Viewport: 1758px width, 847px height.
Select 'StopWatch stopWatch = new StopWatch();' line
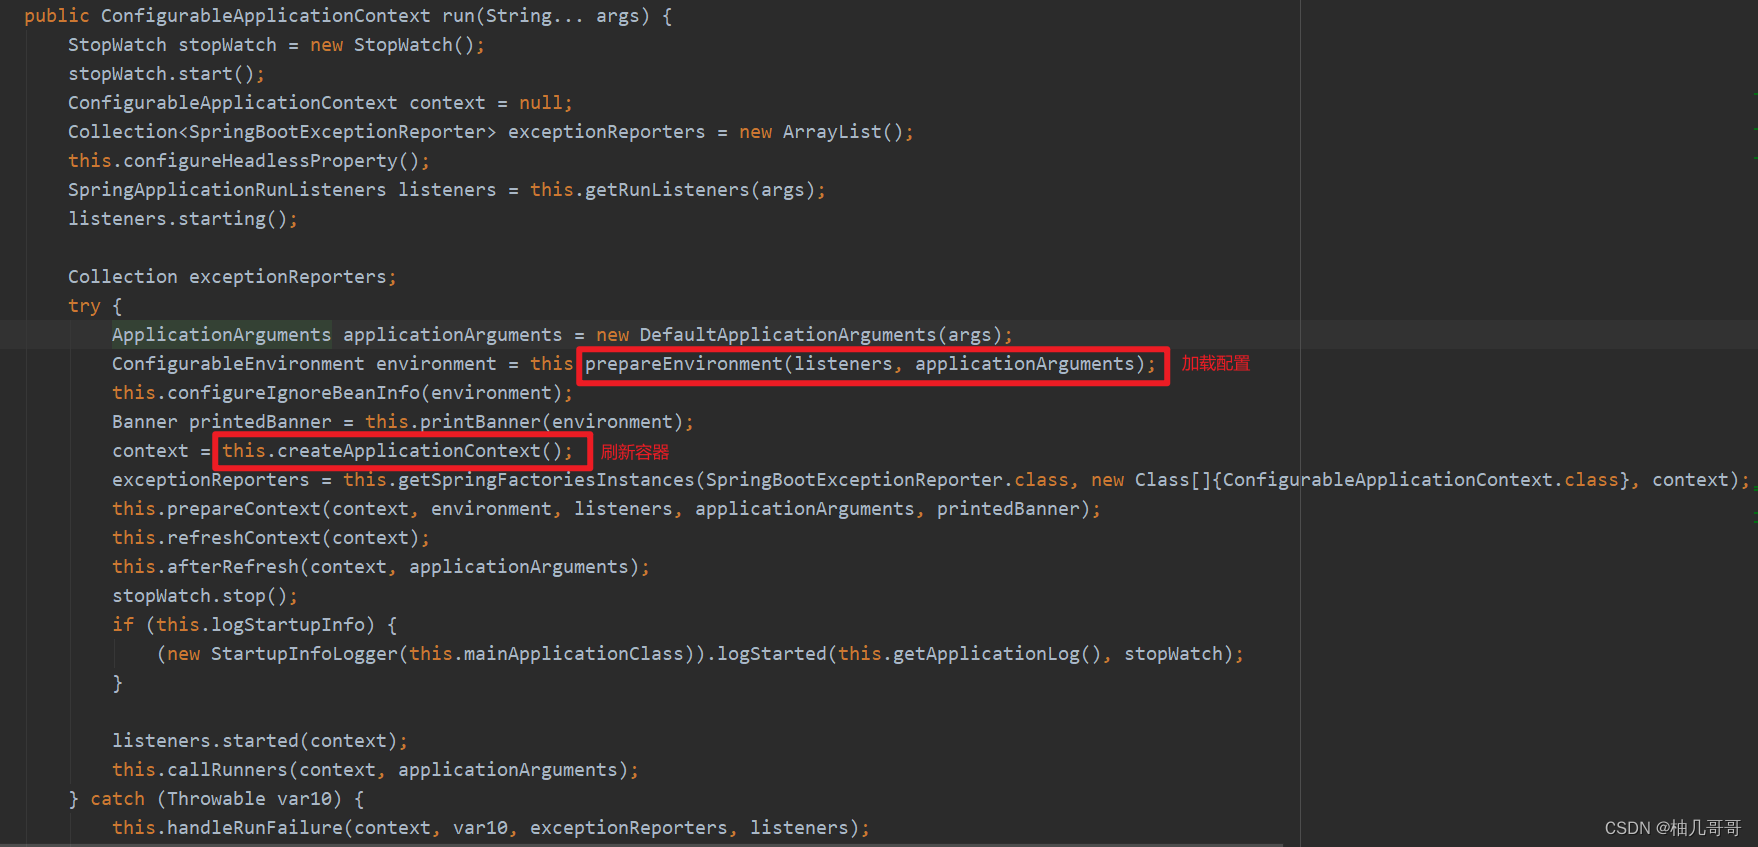pyautogui.click(x=276, y=45)
